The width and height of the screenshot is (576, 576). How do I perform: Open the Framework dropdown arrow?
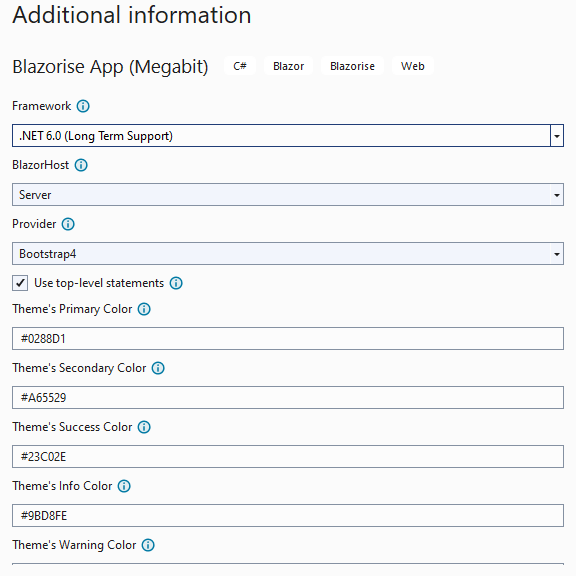click(x=557, y=136)
